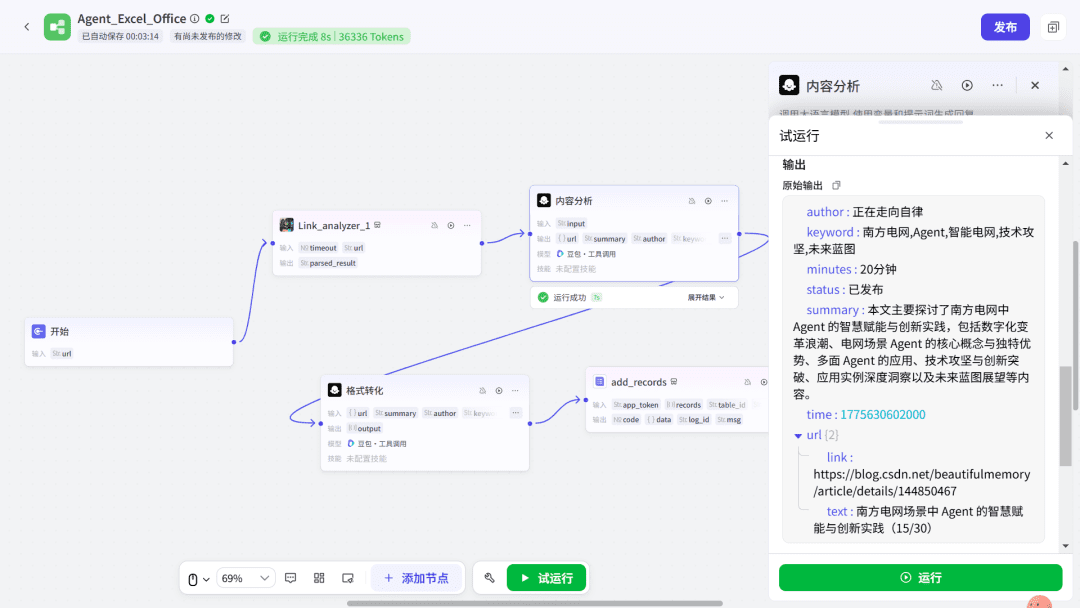Toggle the alert-off icon on the 格式转化 node
This screenshot has height=608, width=1080.
pos(483,390)
